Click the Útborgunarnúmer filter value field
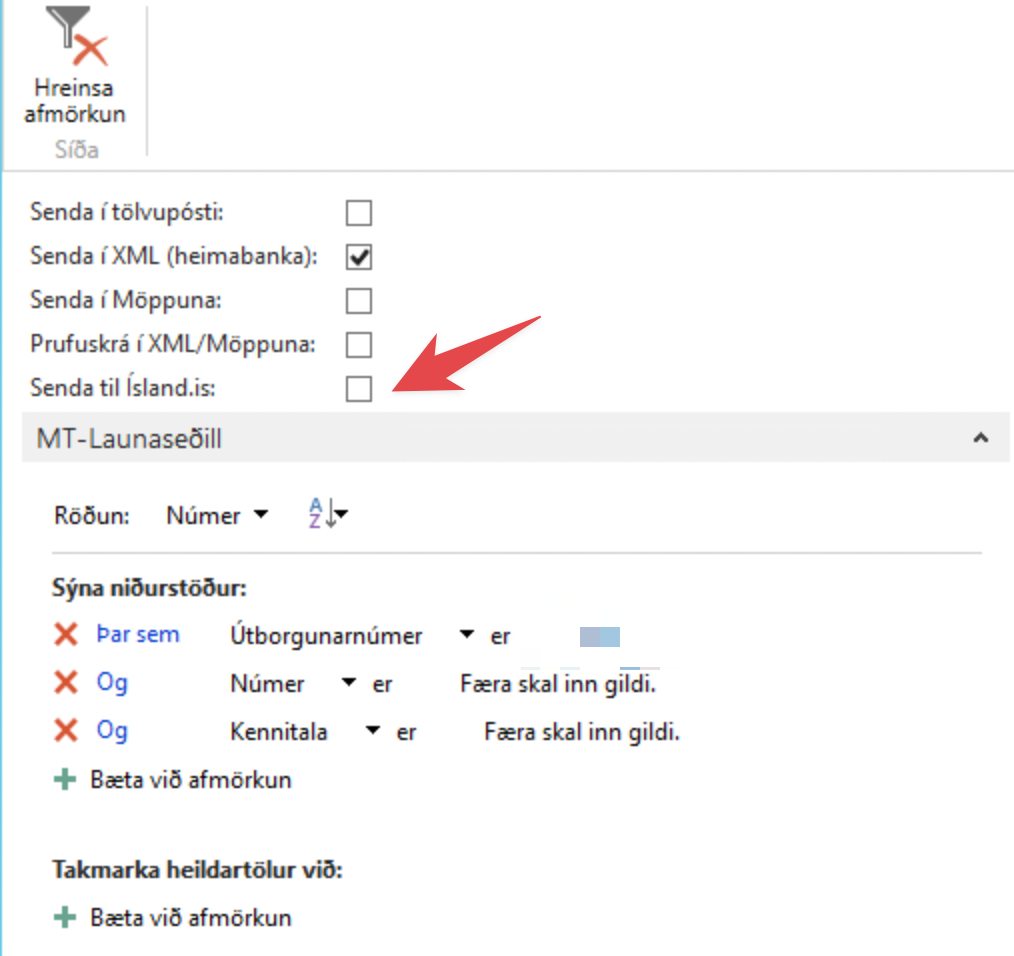Screen dimensions: 1014x956 coord(600,636)
